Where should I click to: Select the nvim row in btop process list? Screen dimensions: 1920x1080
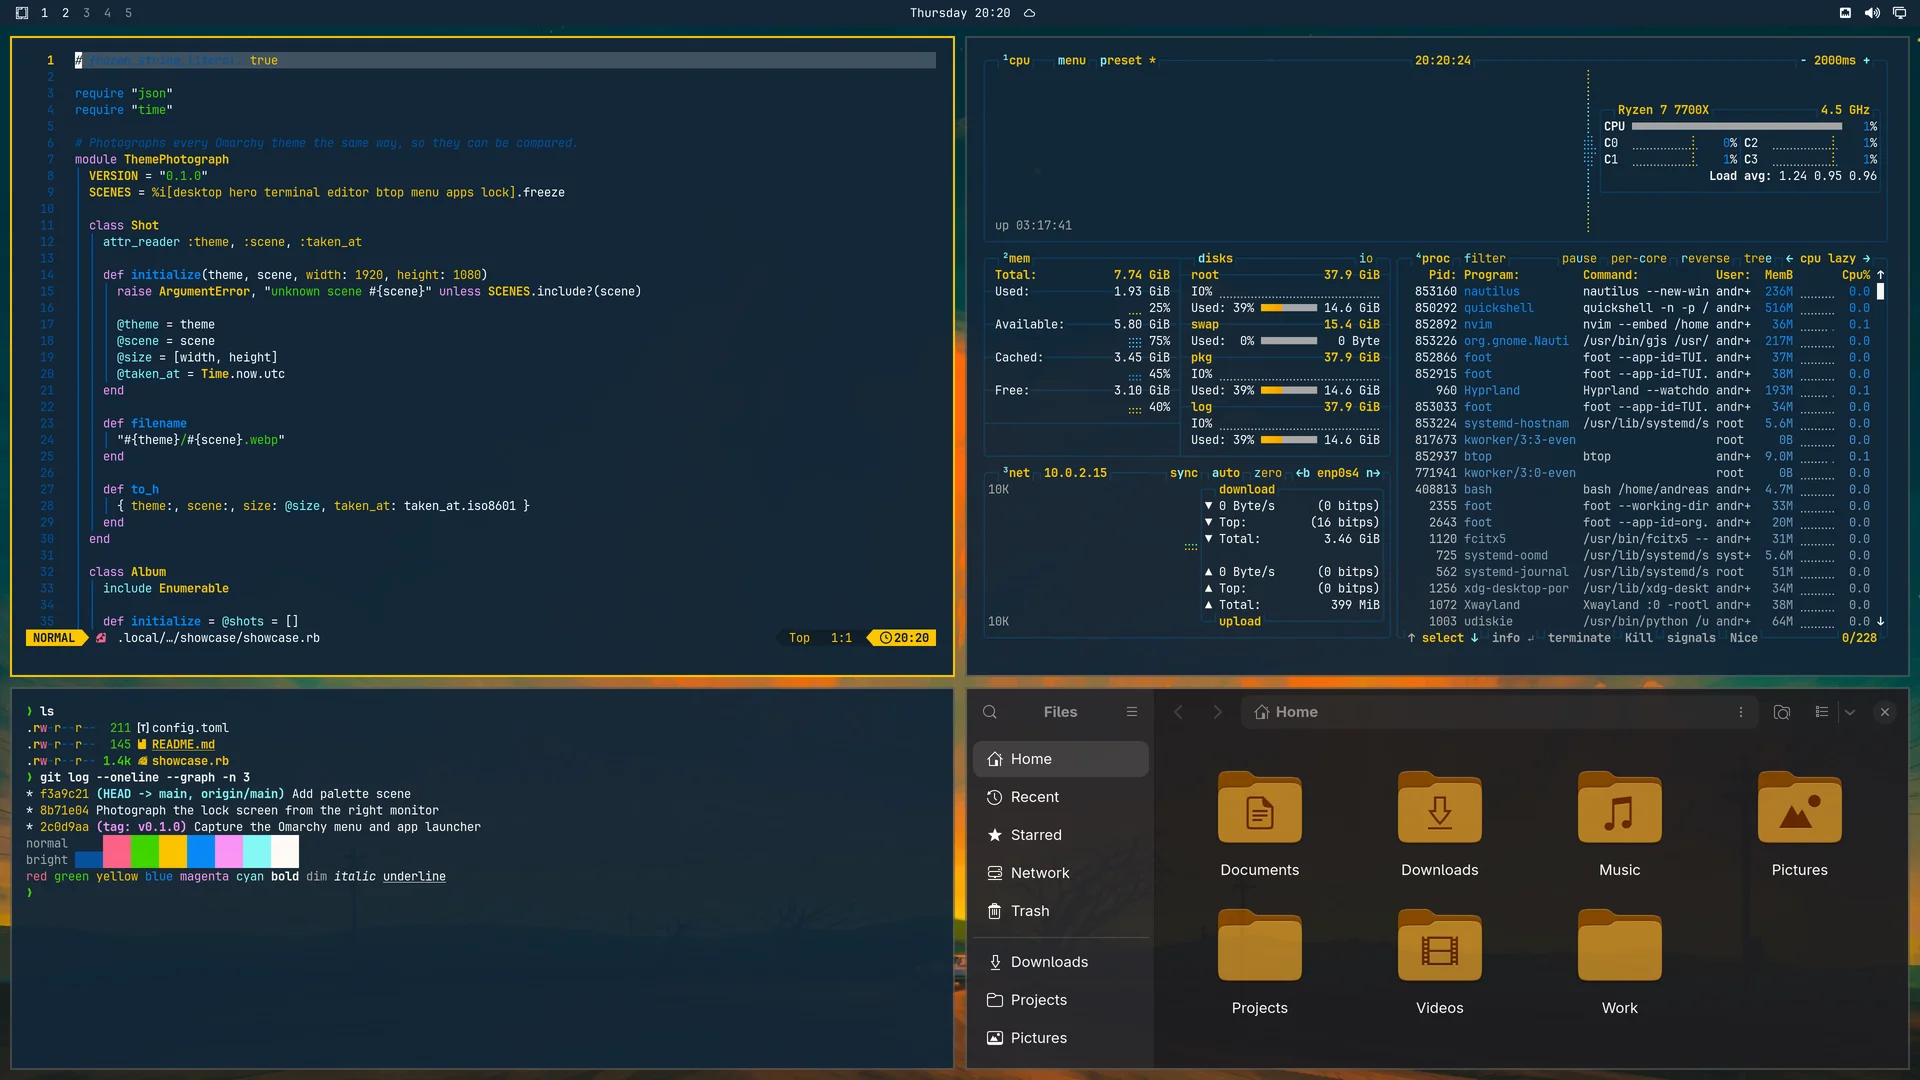(1641, 324)
